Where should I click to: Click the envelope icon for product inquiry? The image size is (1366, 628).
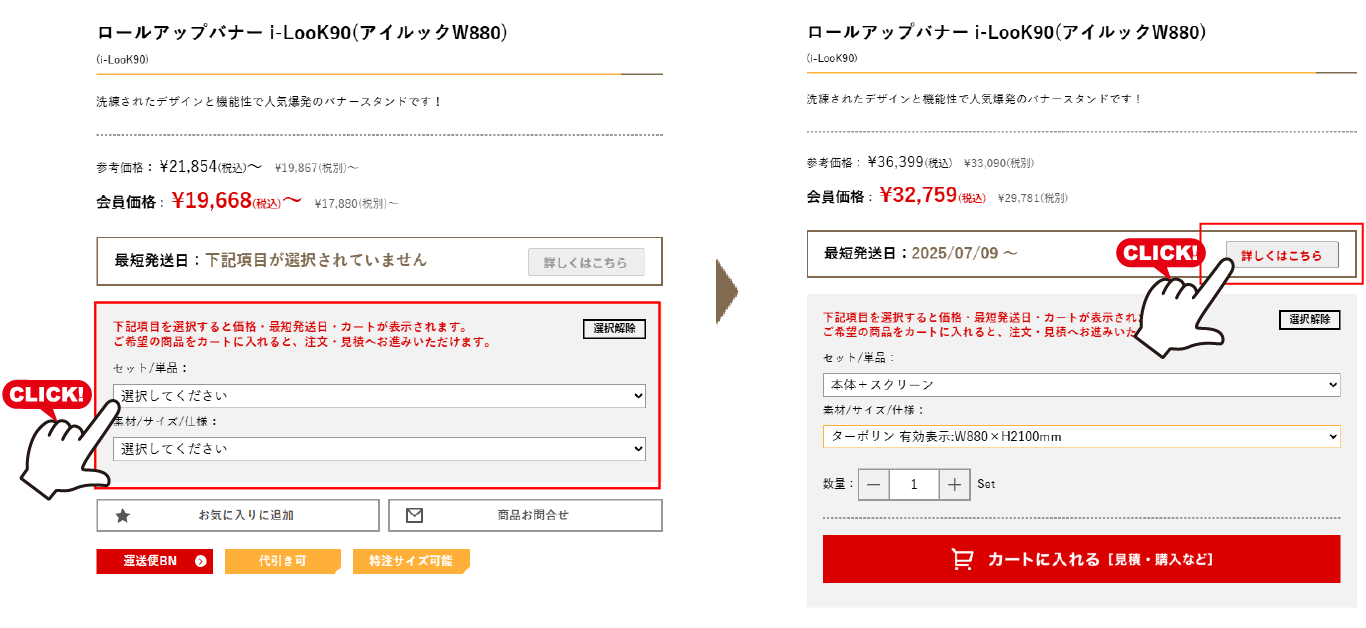click(x=414, y=516)
